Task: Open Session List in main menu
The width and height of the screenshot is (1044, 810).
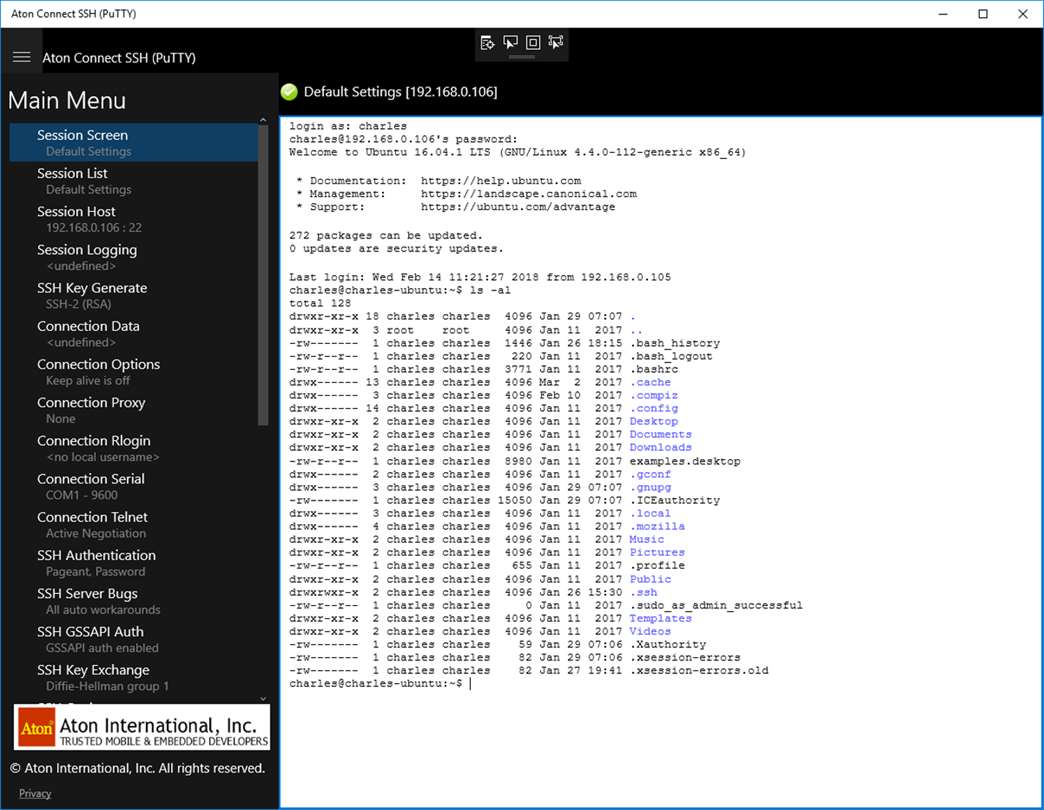Action: (x=133, y=180)
